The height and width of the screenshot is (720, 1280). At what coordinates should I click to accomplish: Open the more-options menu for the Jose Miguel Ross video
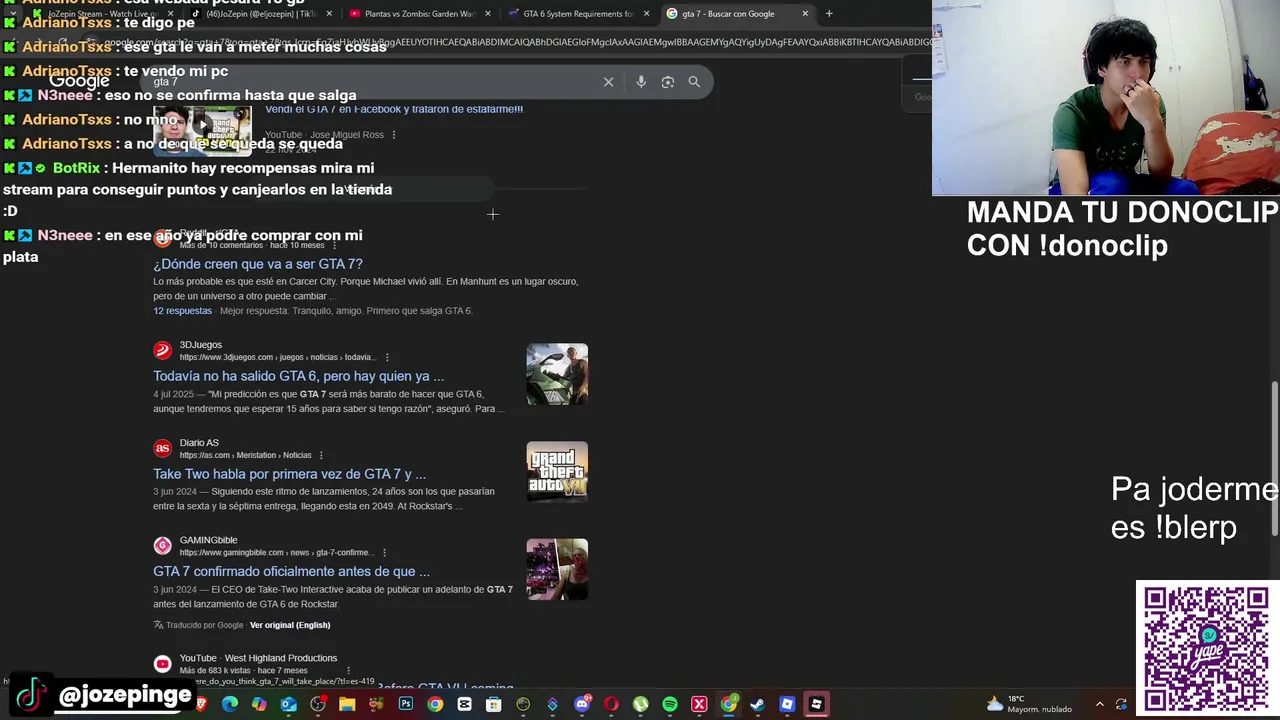coord(393,135)
